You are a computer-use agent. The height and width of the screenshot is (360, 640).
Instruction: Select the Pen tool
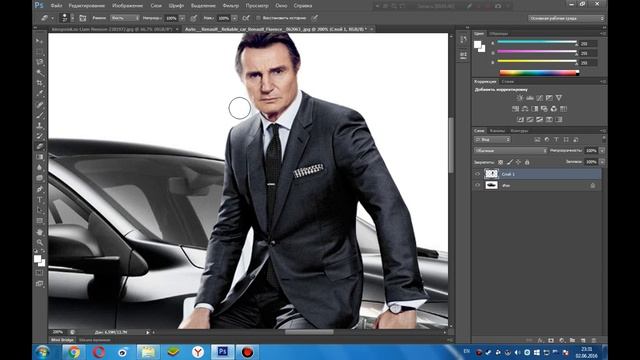(x=40, y=189)
